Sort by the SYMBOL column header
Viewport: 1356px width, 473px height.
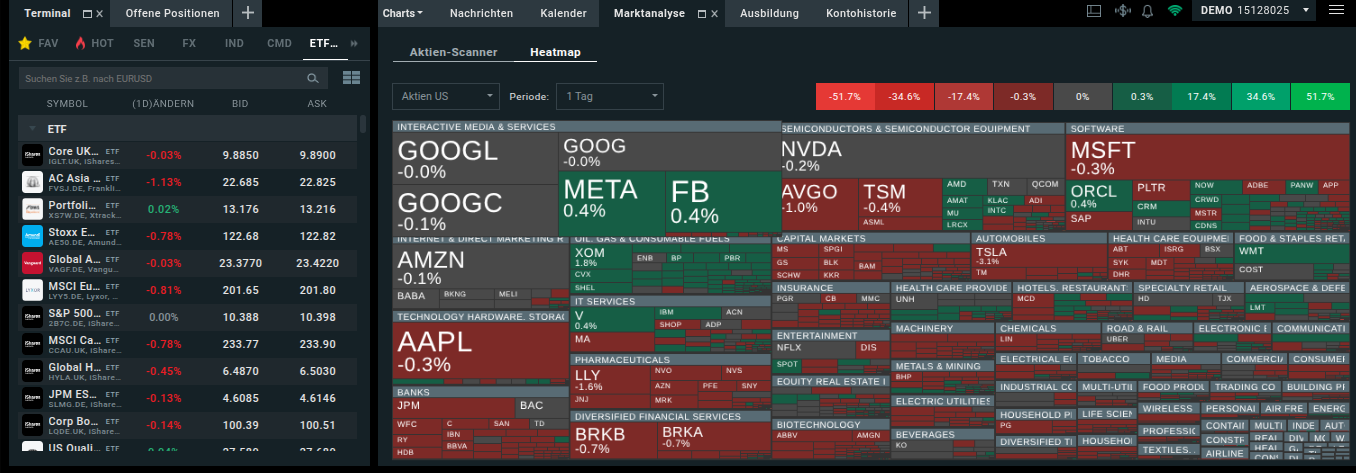[x=67, y=104]
